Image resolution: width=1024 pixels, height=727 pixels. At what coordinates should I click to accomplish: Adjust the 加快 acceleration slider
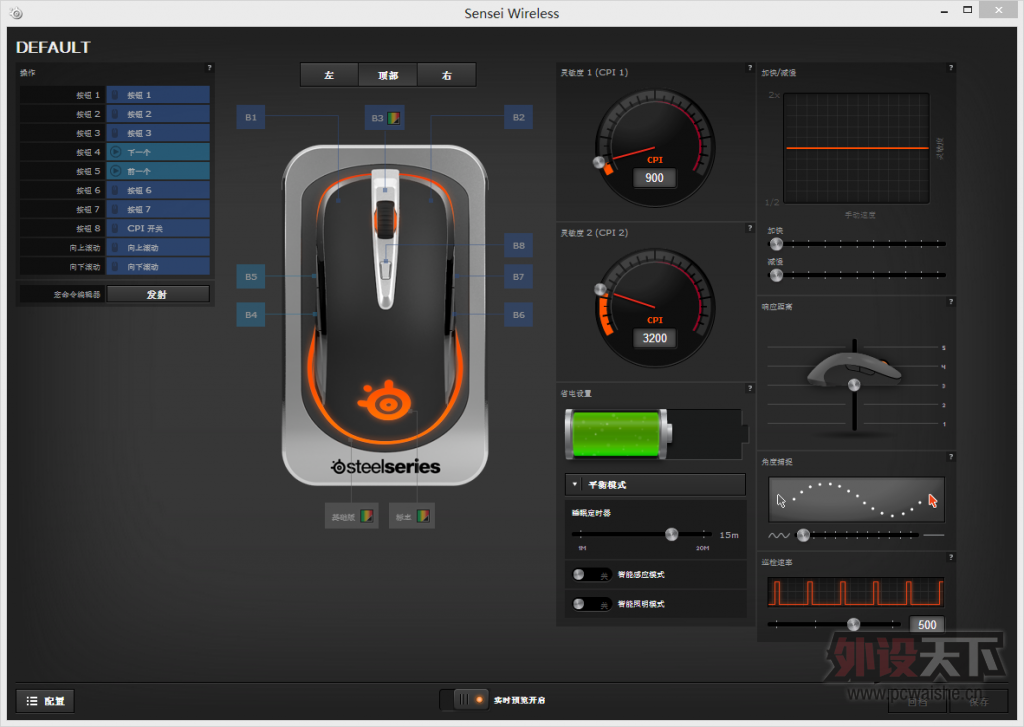point(776,244)
